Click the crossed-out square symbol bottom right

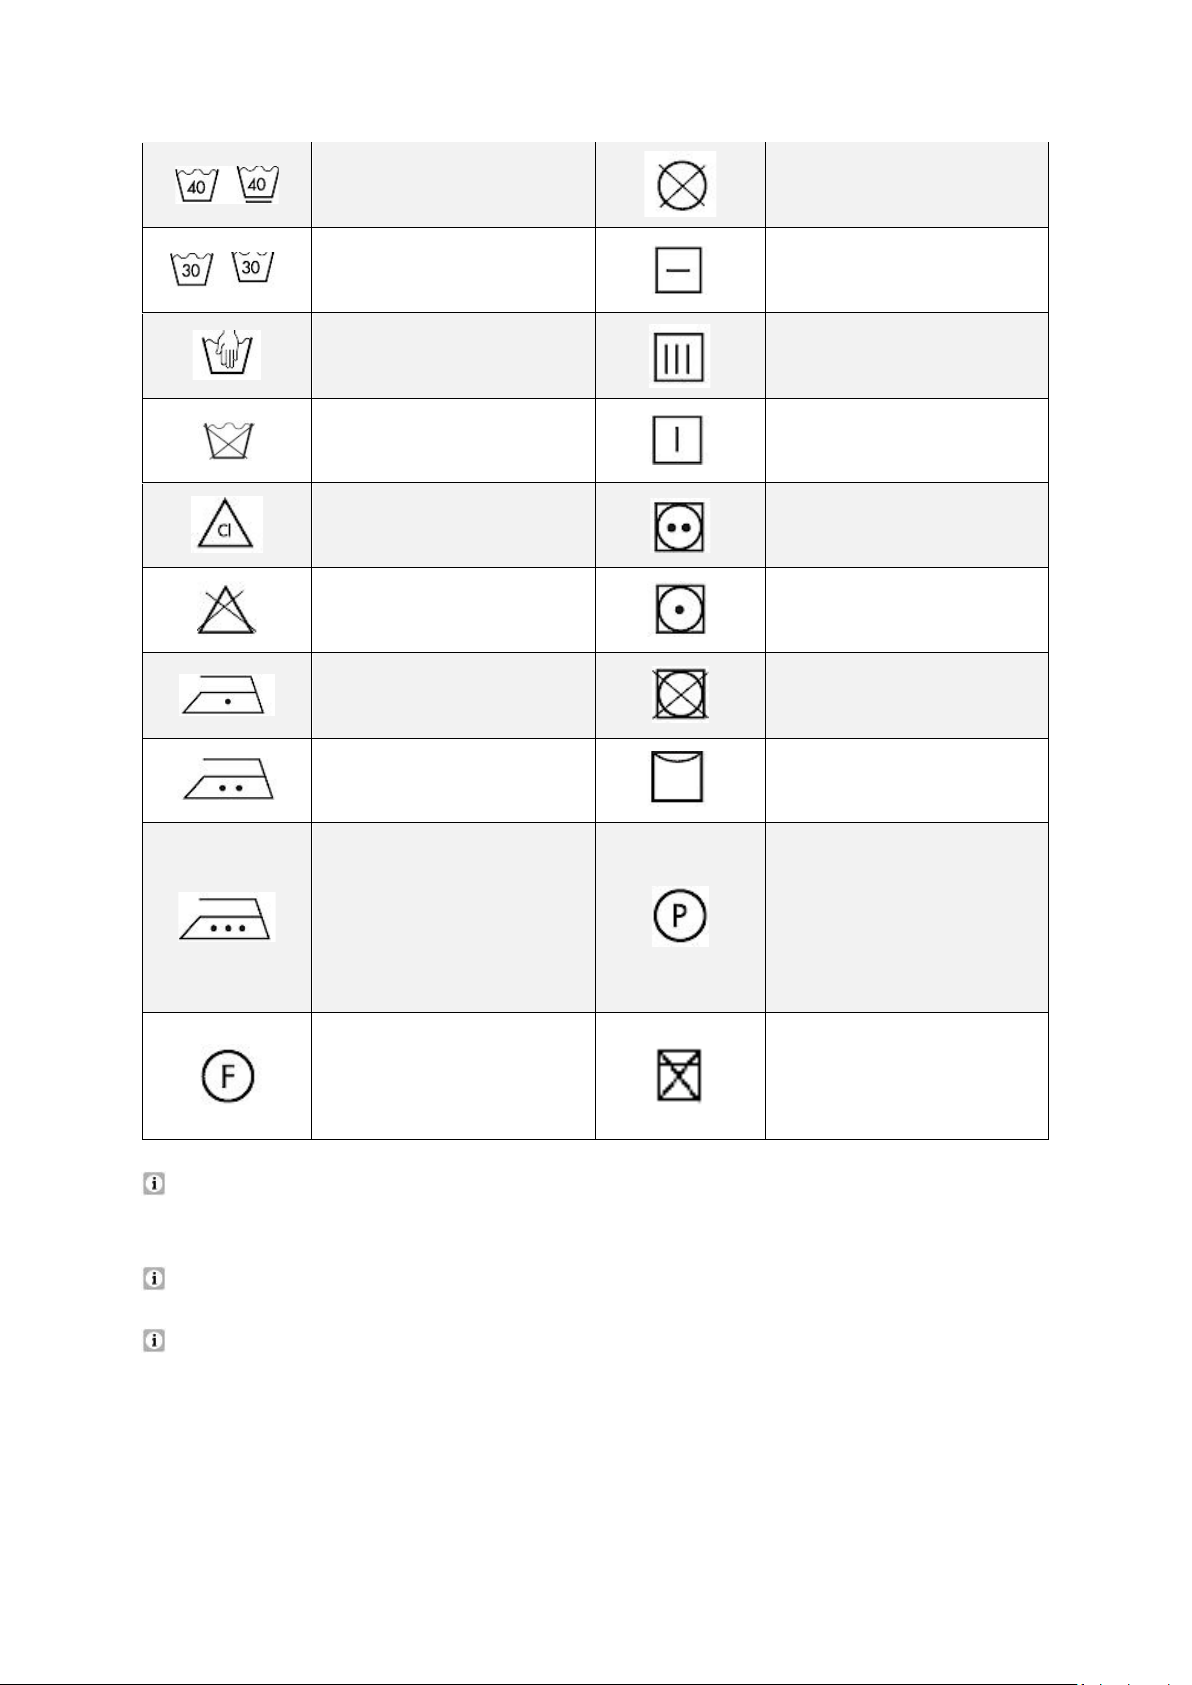[x=679, y=1076]
